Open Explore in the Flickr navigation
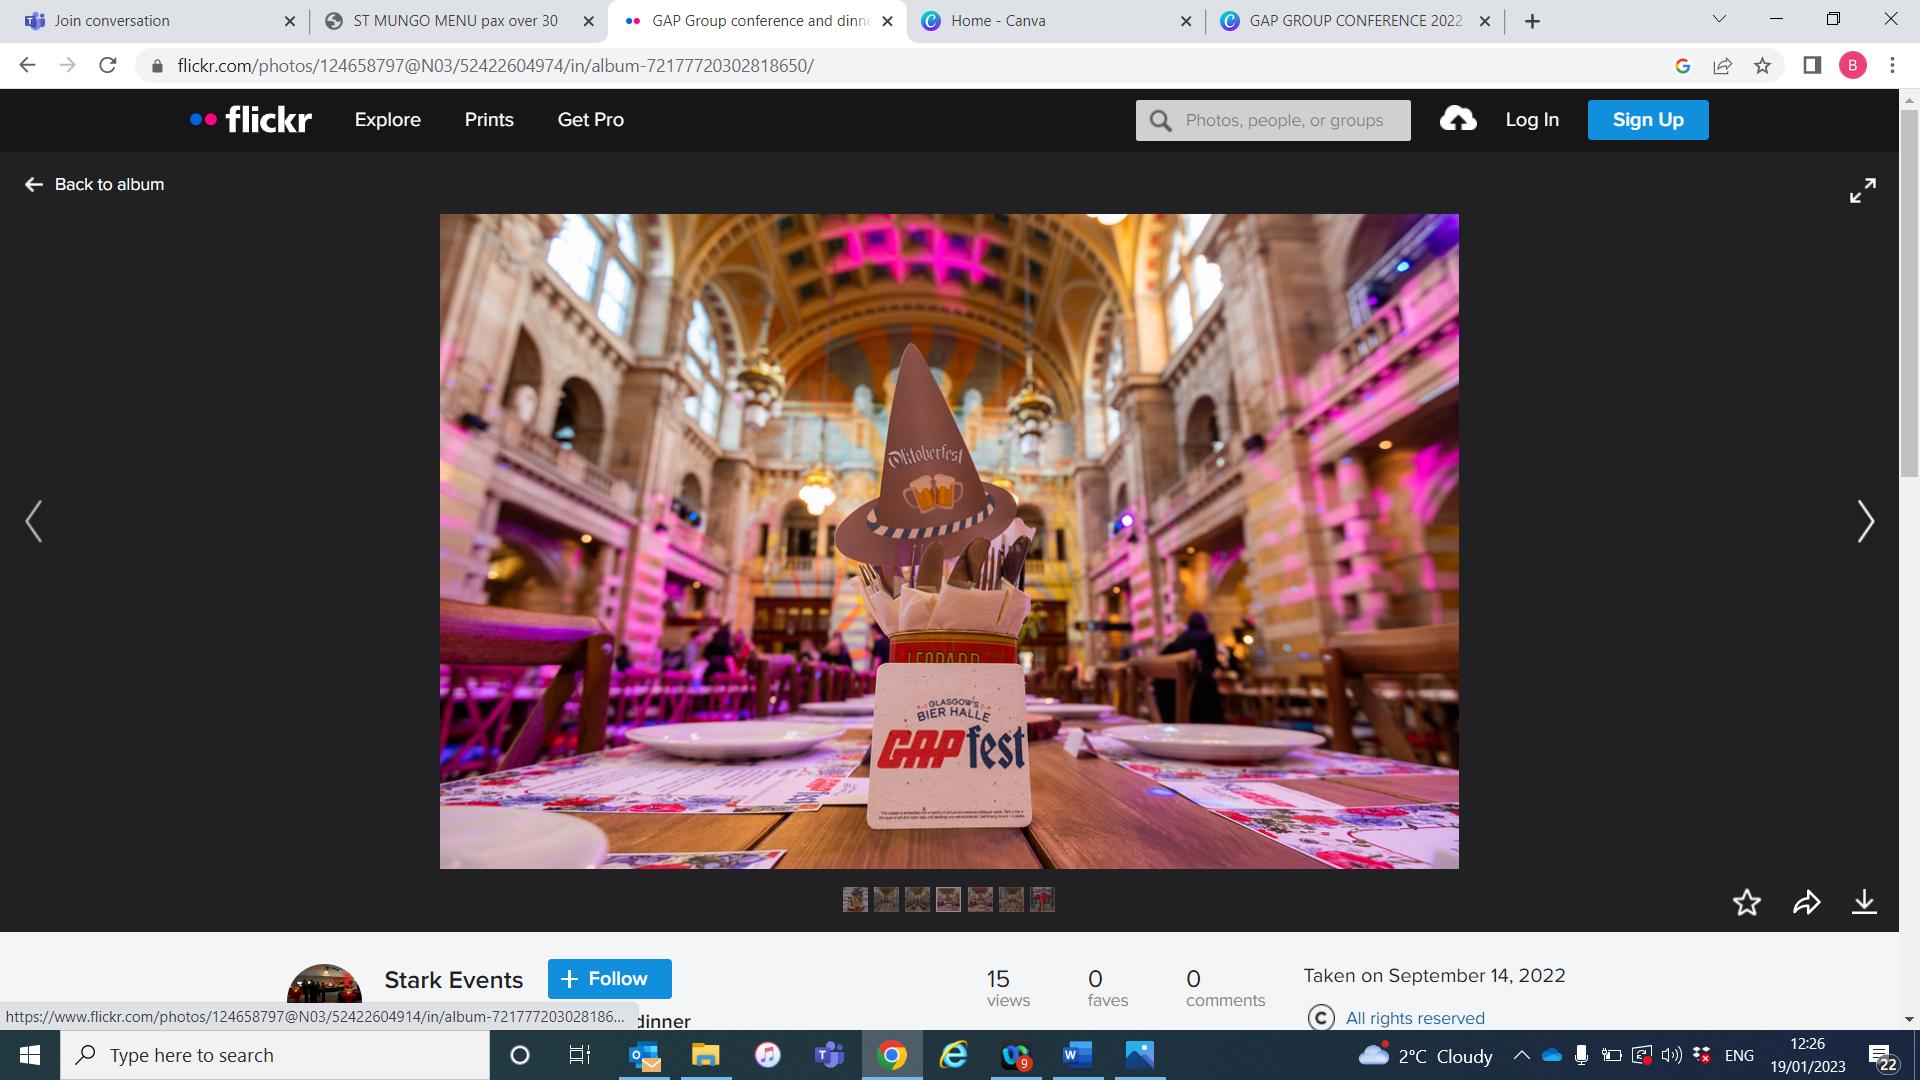Image resolution: width=1920 pixels, height=1080 pixels. [x=387, y=120]
